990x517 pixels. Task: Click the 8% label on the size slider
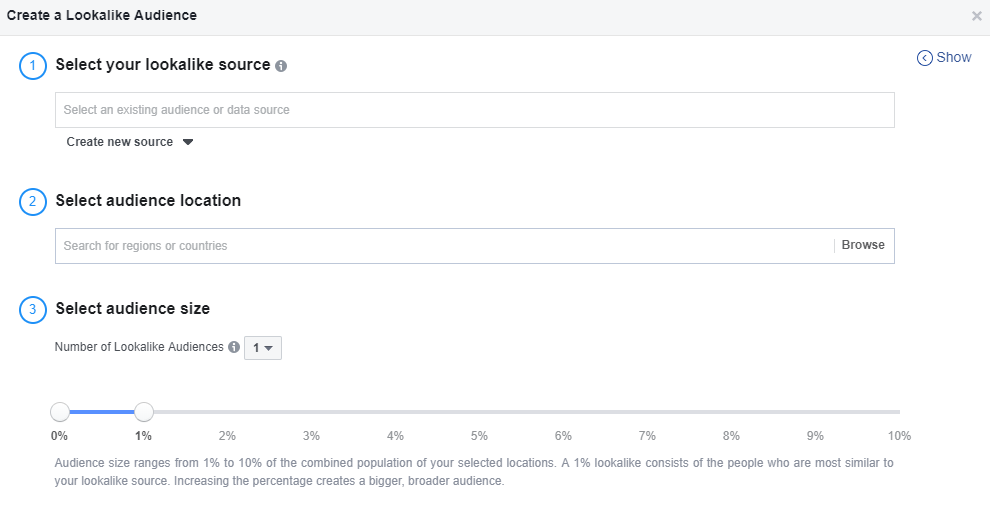click(731, 436)
